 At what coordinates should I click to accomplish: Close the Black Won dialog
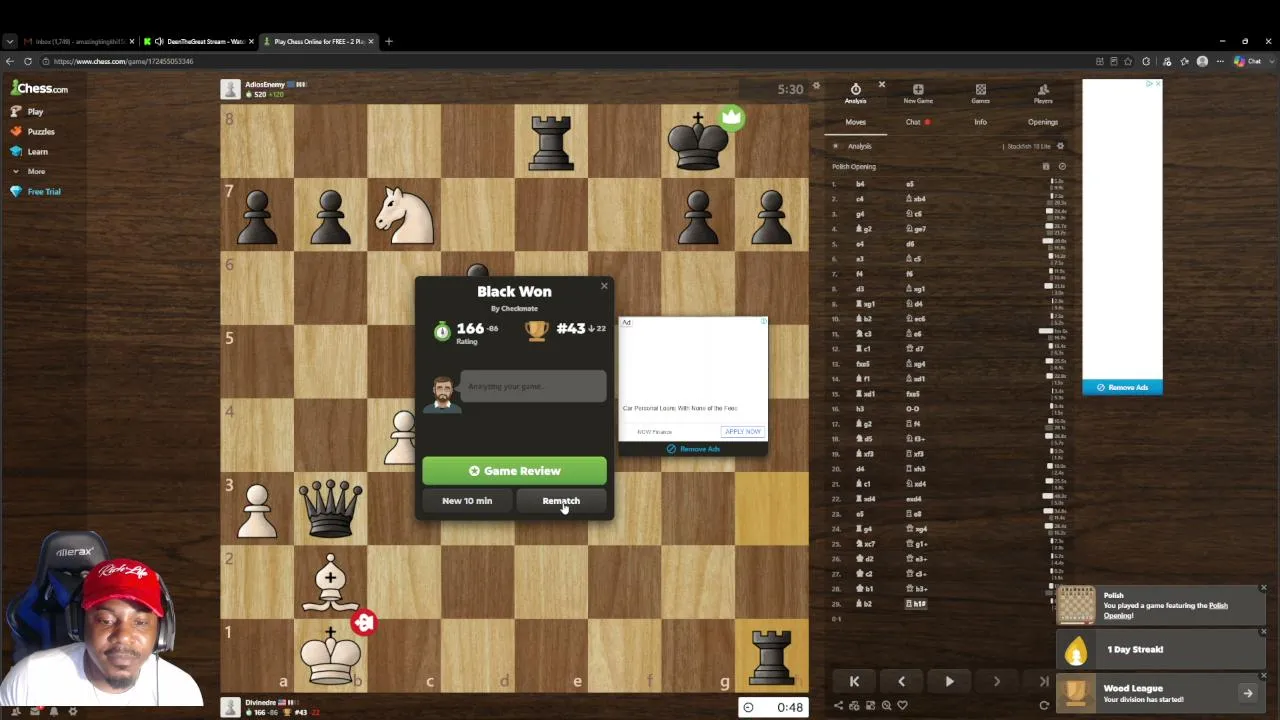(x=604, y=286)
